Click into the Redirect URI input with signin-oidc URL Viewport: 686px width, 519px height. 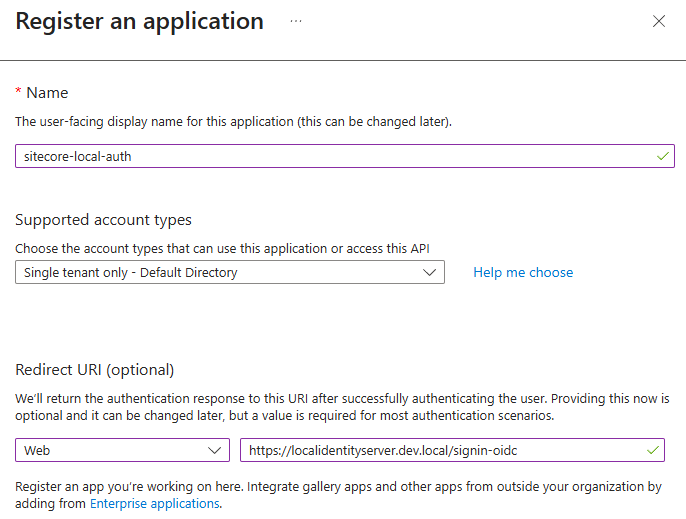(440, 450)
